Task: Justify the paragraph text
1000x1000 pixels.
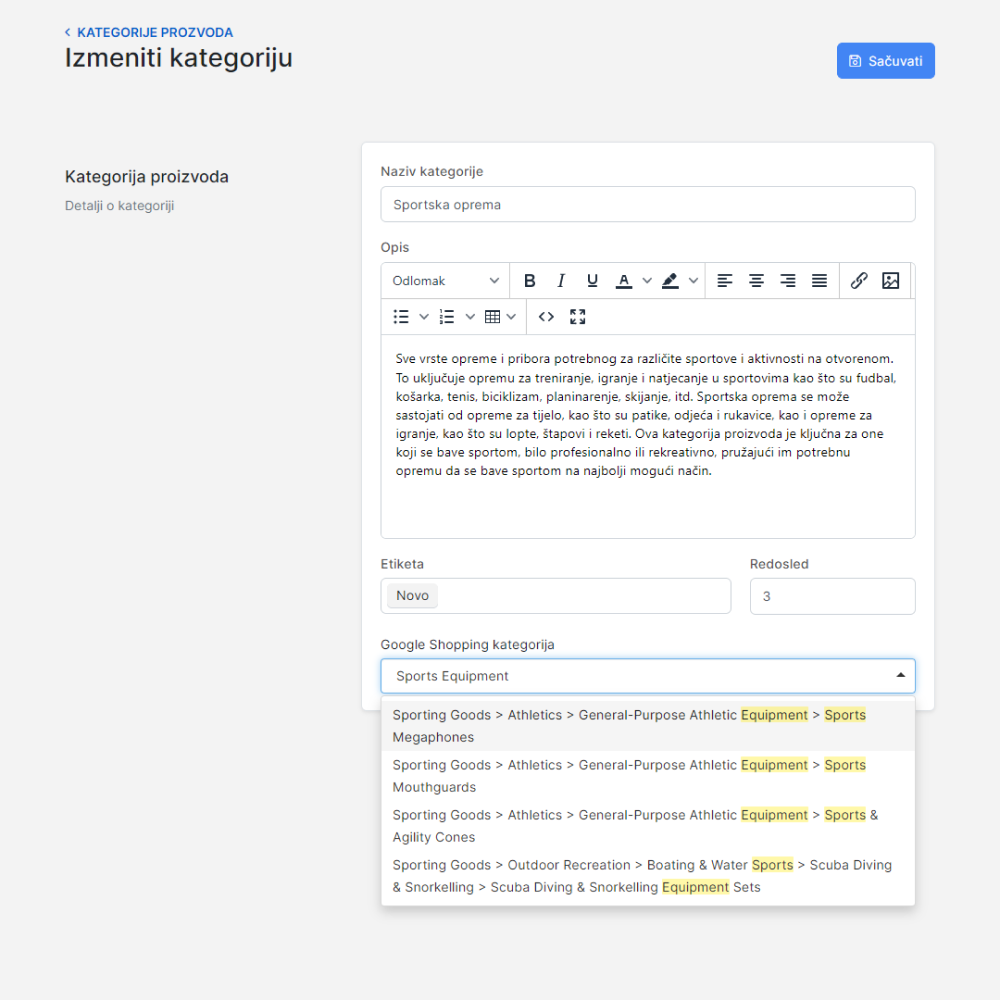Action: 819,281
